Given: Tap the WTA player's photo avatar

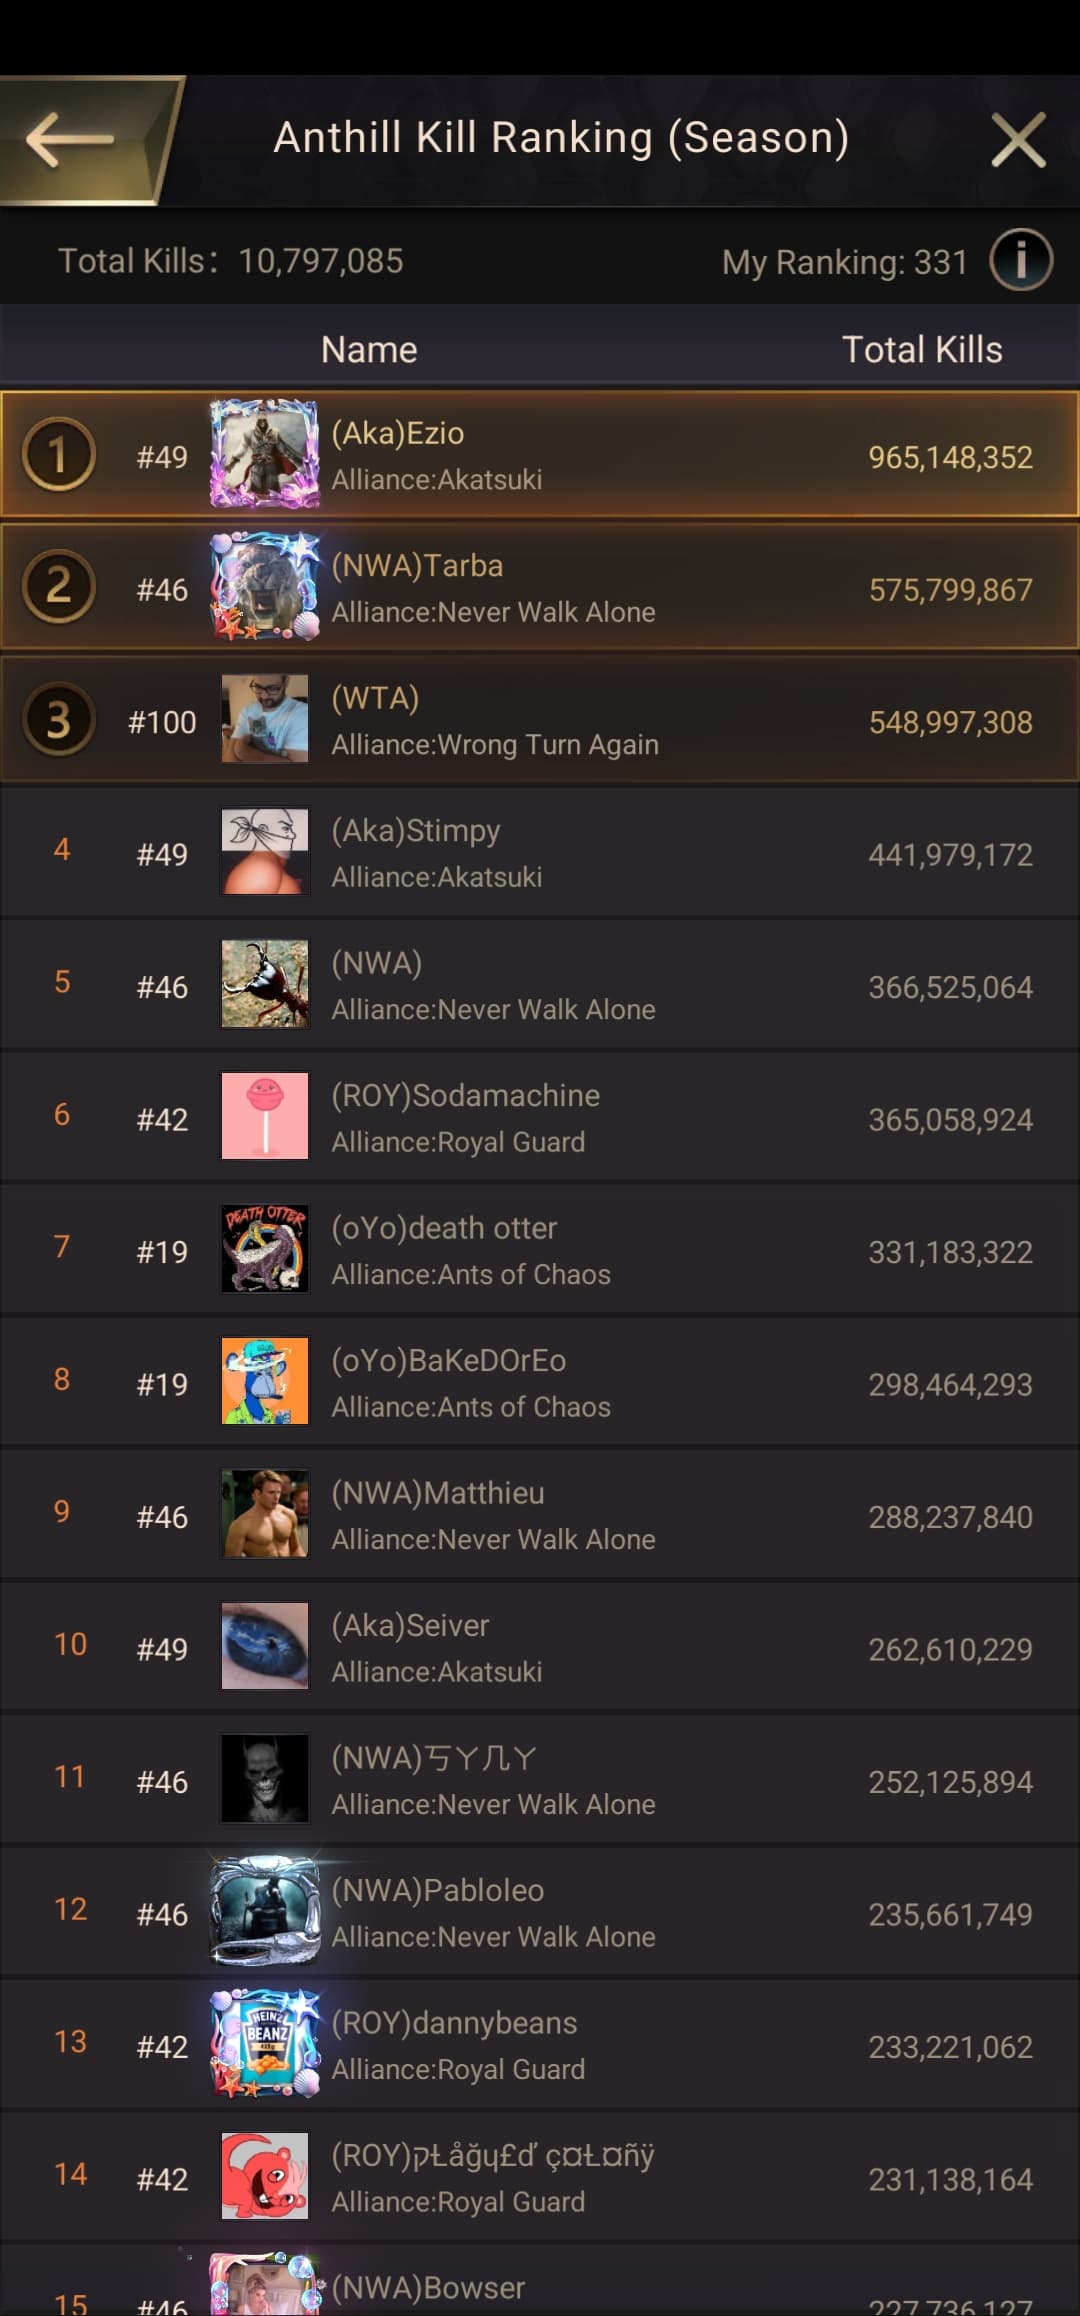Looking at the screenshot, I should 265,720.
